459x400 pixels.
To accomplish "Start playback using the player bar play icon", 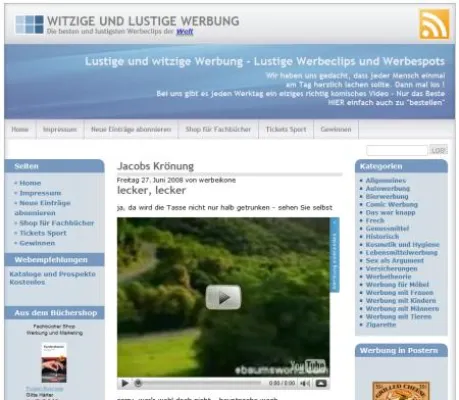I will tap(125, 383).
